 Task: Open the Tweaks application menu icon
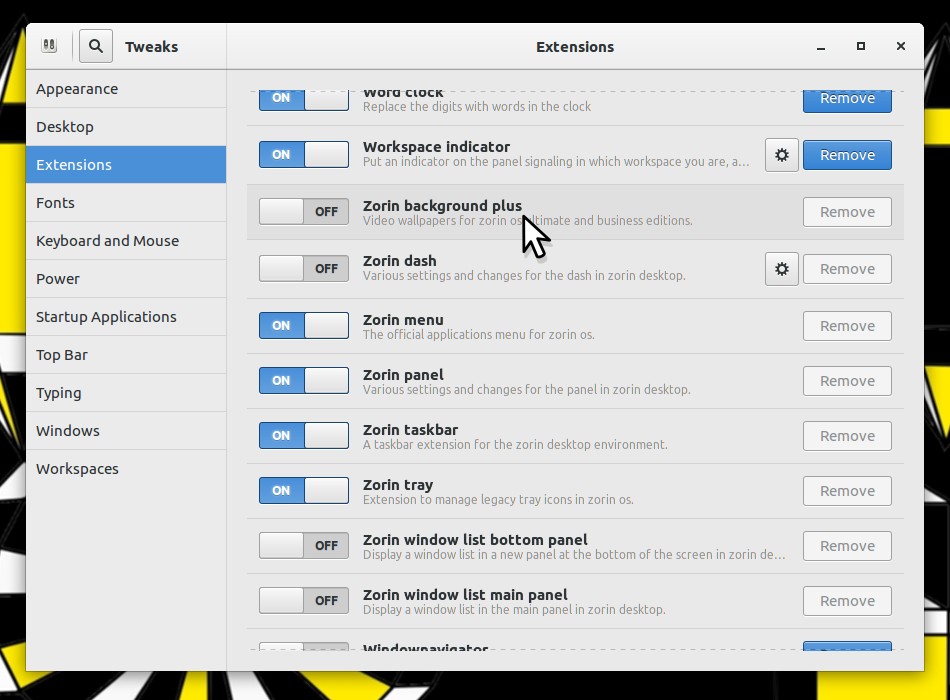click(x=49, y=46)
